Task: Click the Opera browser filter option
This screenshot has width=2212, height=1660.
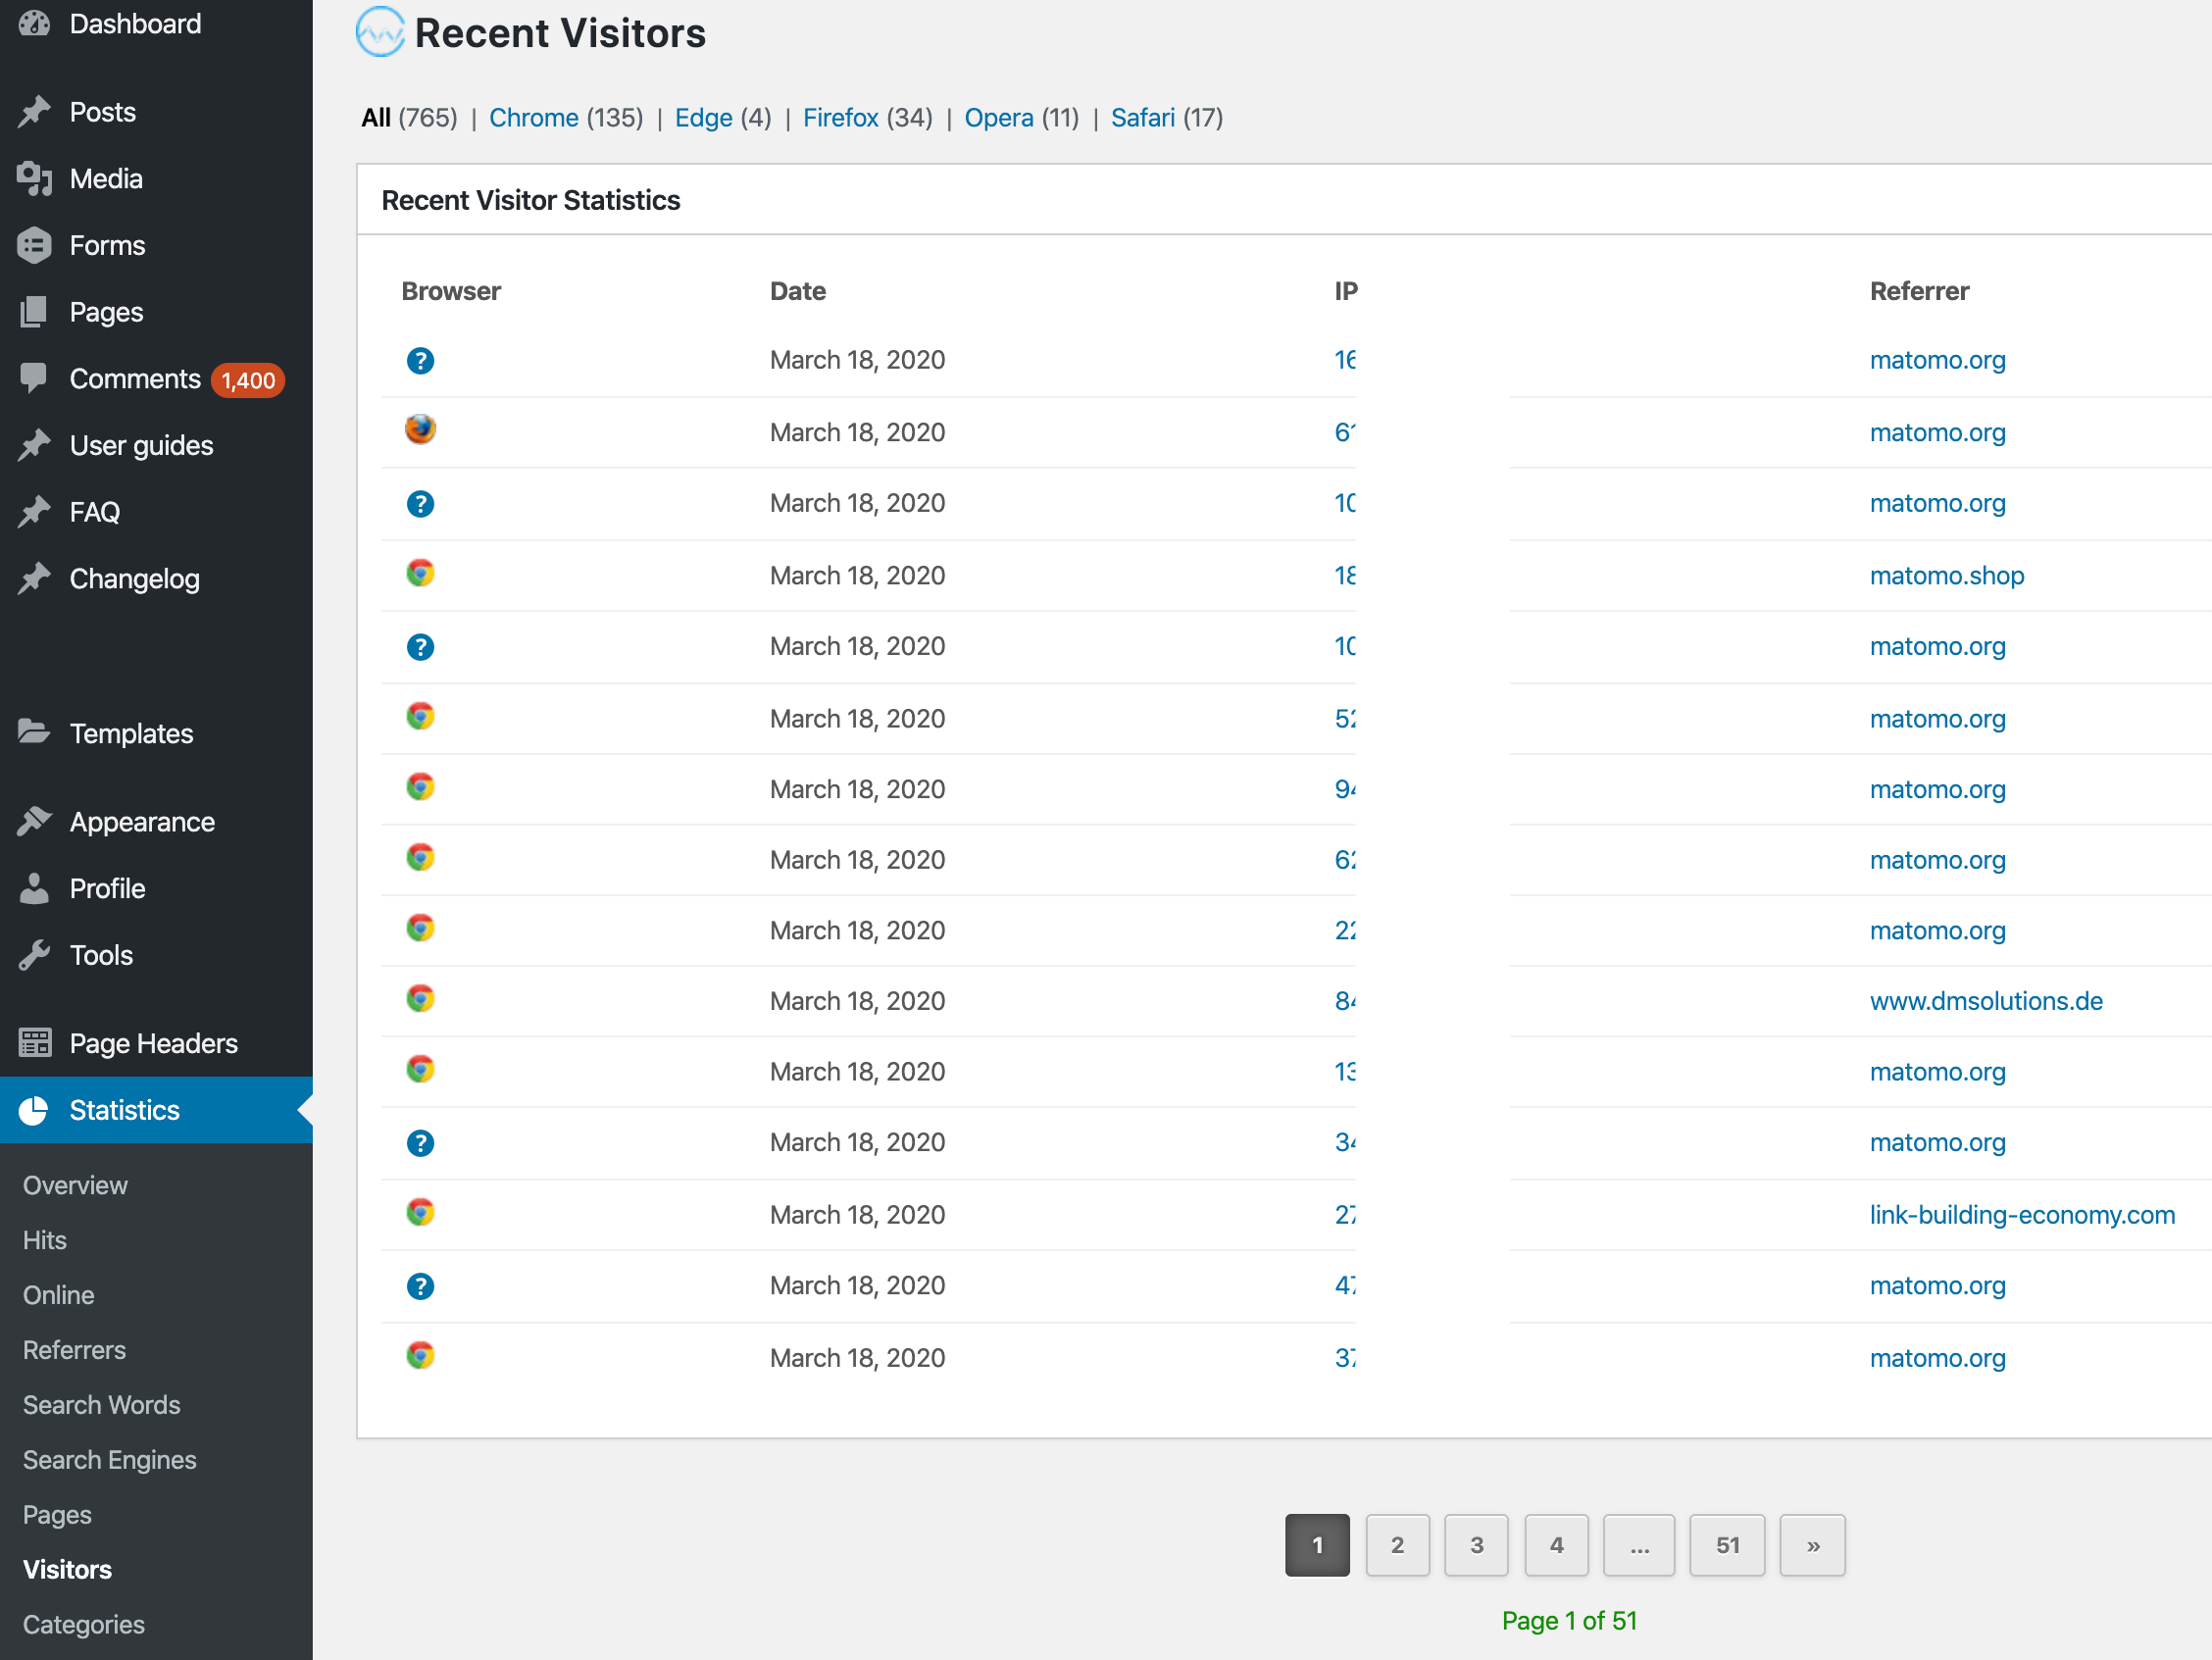Action: pyautogui.click(x=1002, y=117)
